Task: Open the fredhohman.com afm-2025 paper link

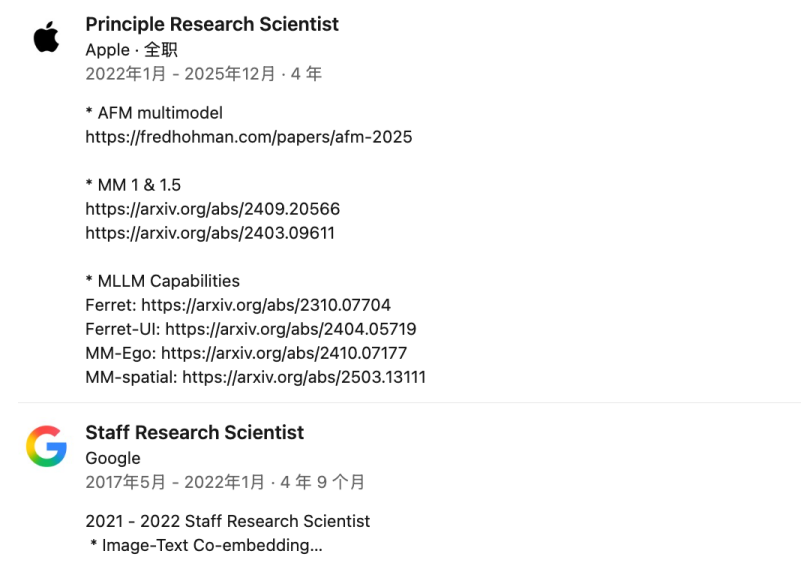Action: tap(248, 137)
